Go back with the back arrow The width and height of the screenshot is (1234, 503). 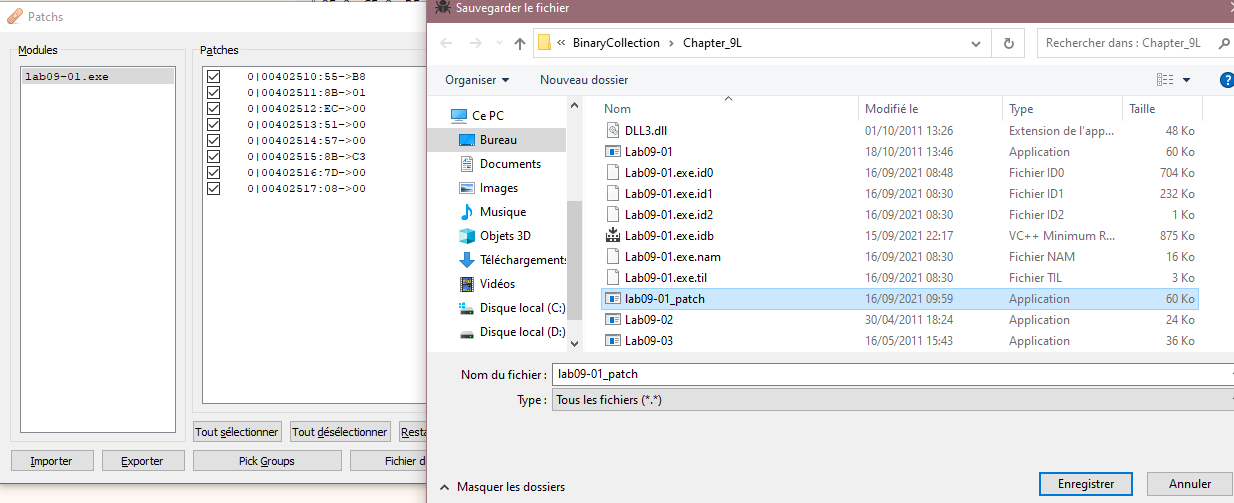(446, 44)
